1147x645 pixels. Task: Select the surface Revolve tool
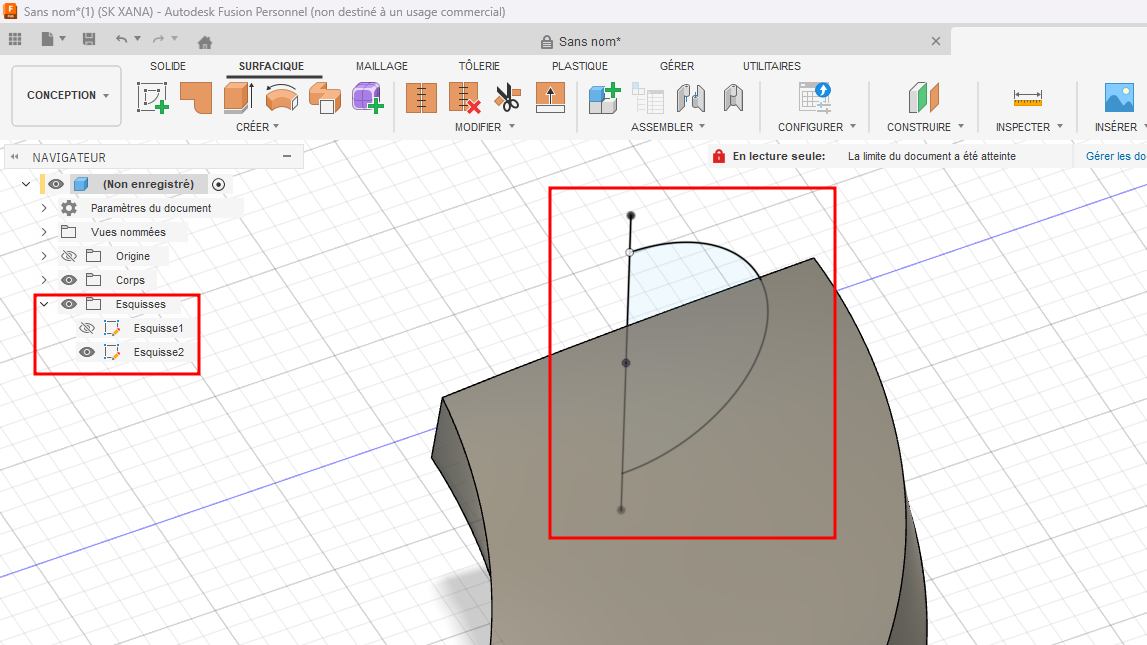coord(282,97)
